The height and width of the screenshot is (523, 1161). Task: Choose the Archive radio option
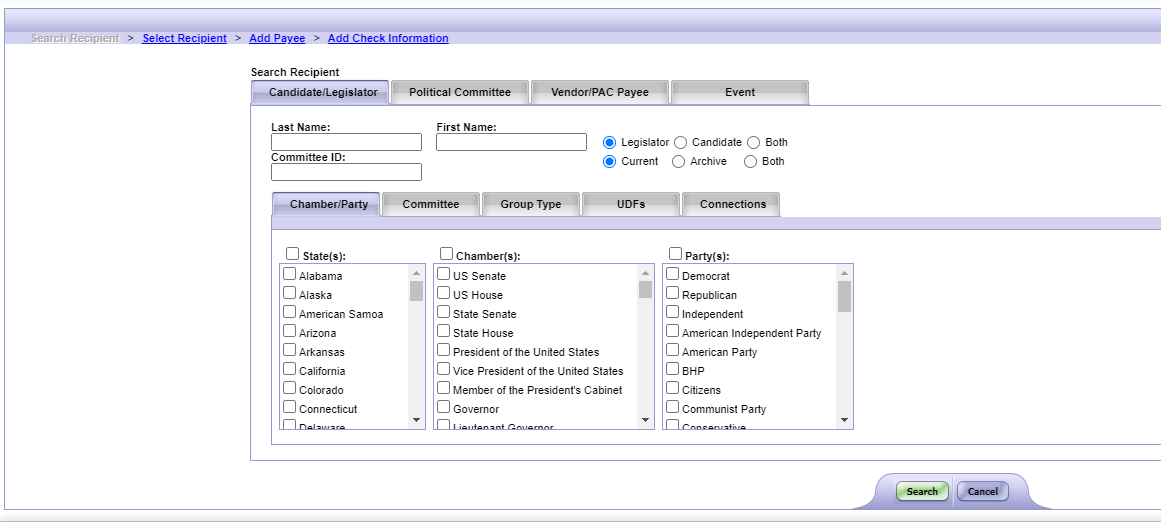point(679,161)
